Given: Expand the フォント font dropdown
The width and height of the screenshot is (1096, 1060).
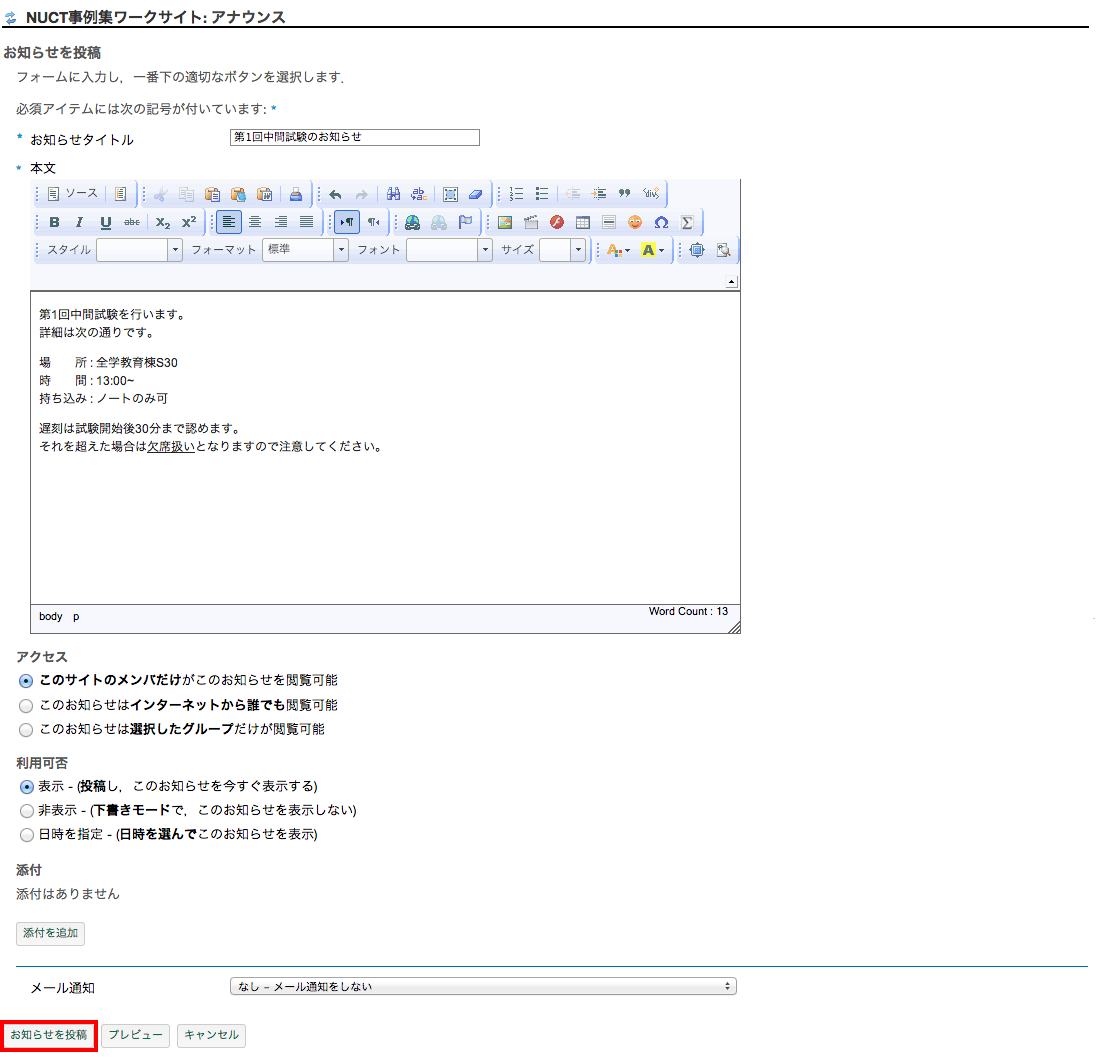Looking at the screenshot, I should (449, 250).
